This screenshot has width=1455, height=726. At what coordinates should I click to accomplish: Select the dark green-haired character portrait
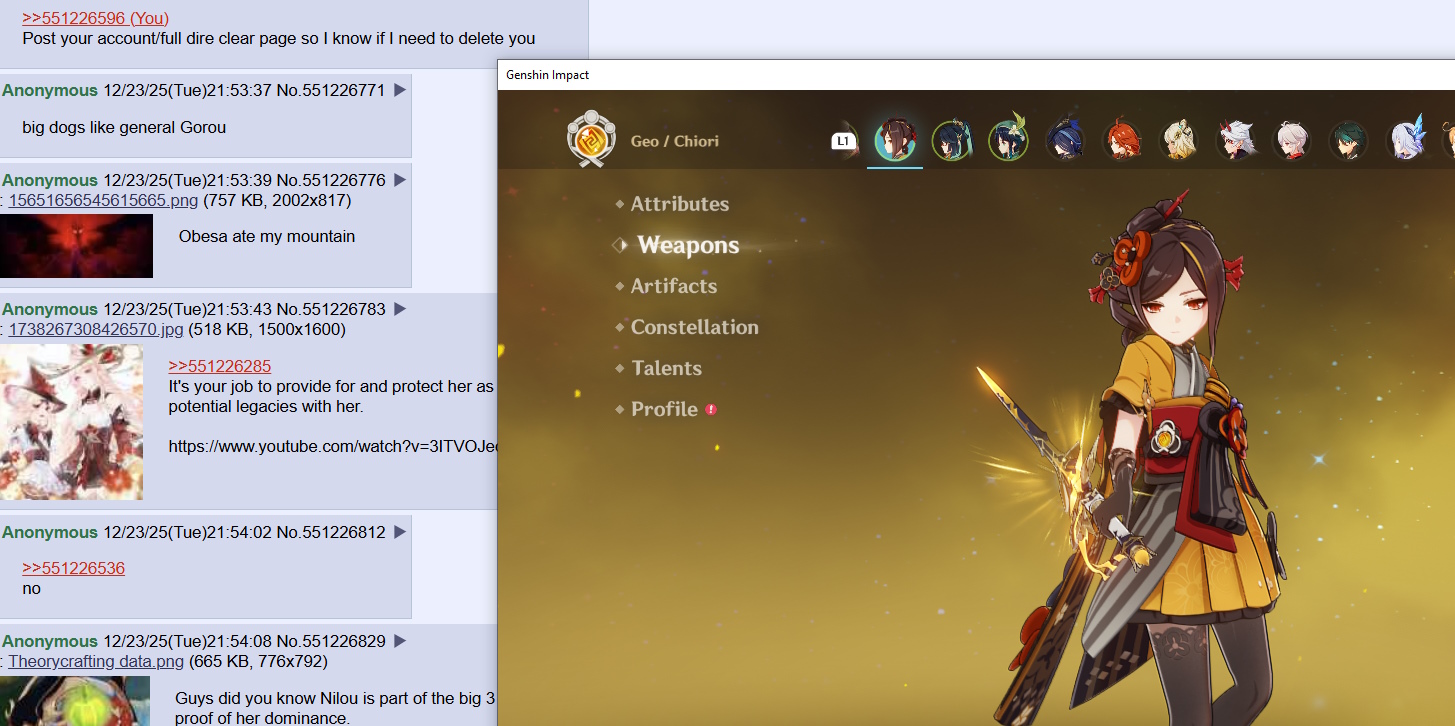[1348, 141]
